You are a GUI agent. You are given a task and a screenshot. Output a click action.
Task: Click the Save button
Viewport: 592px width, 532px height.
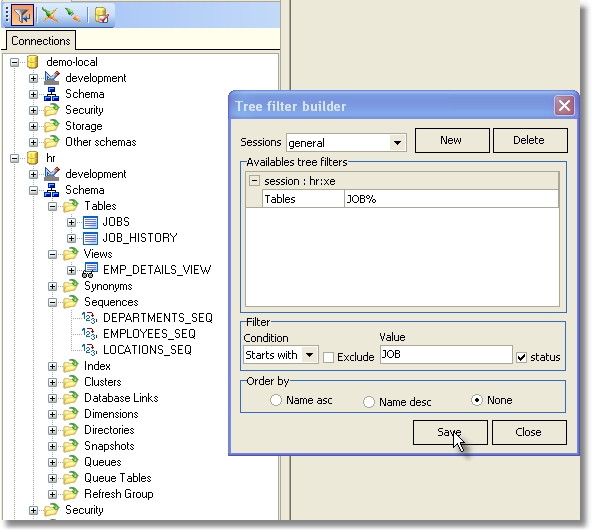(x=450, y=432)
